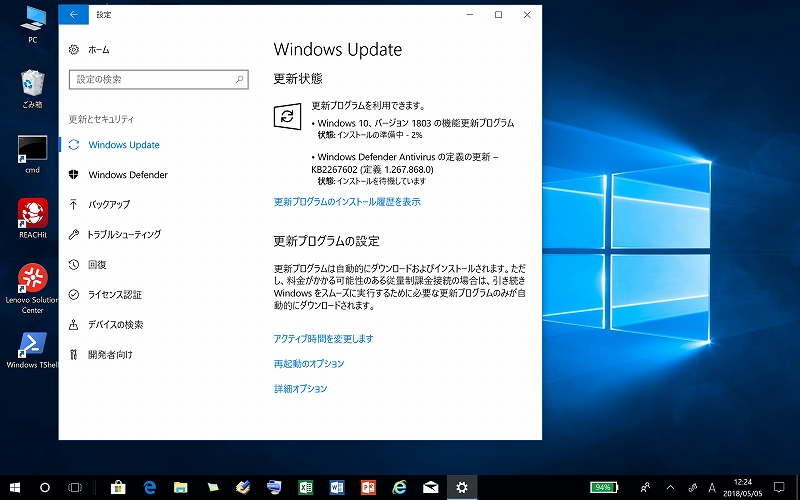
Task: Open Task View on the taskbar
Action: (x=75, y=488)
